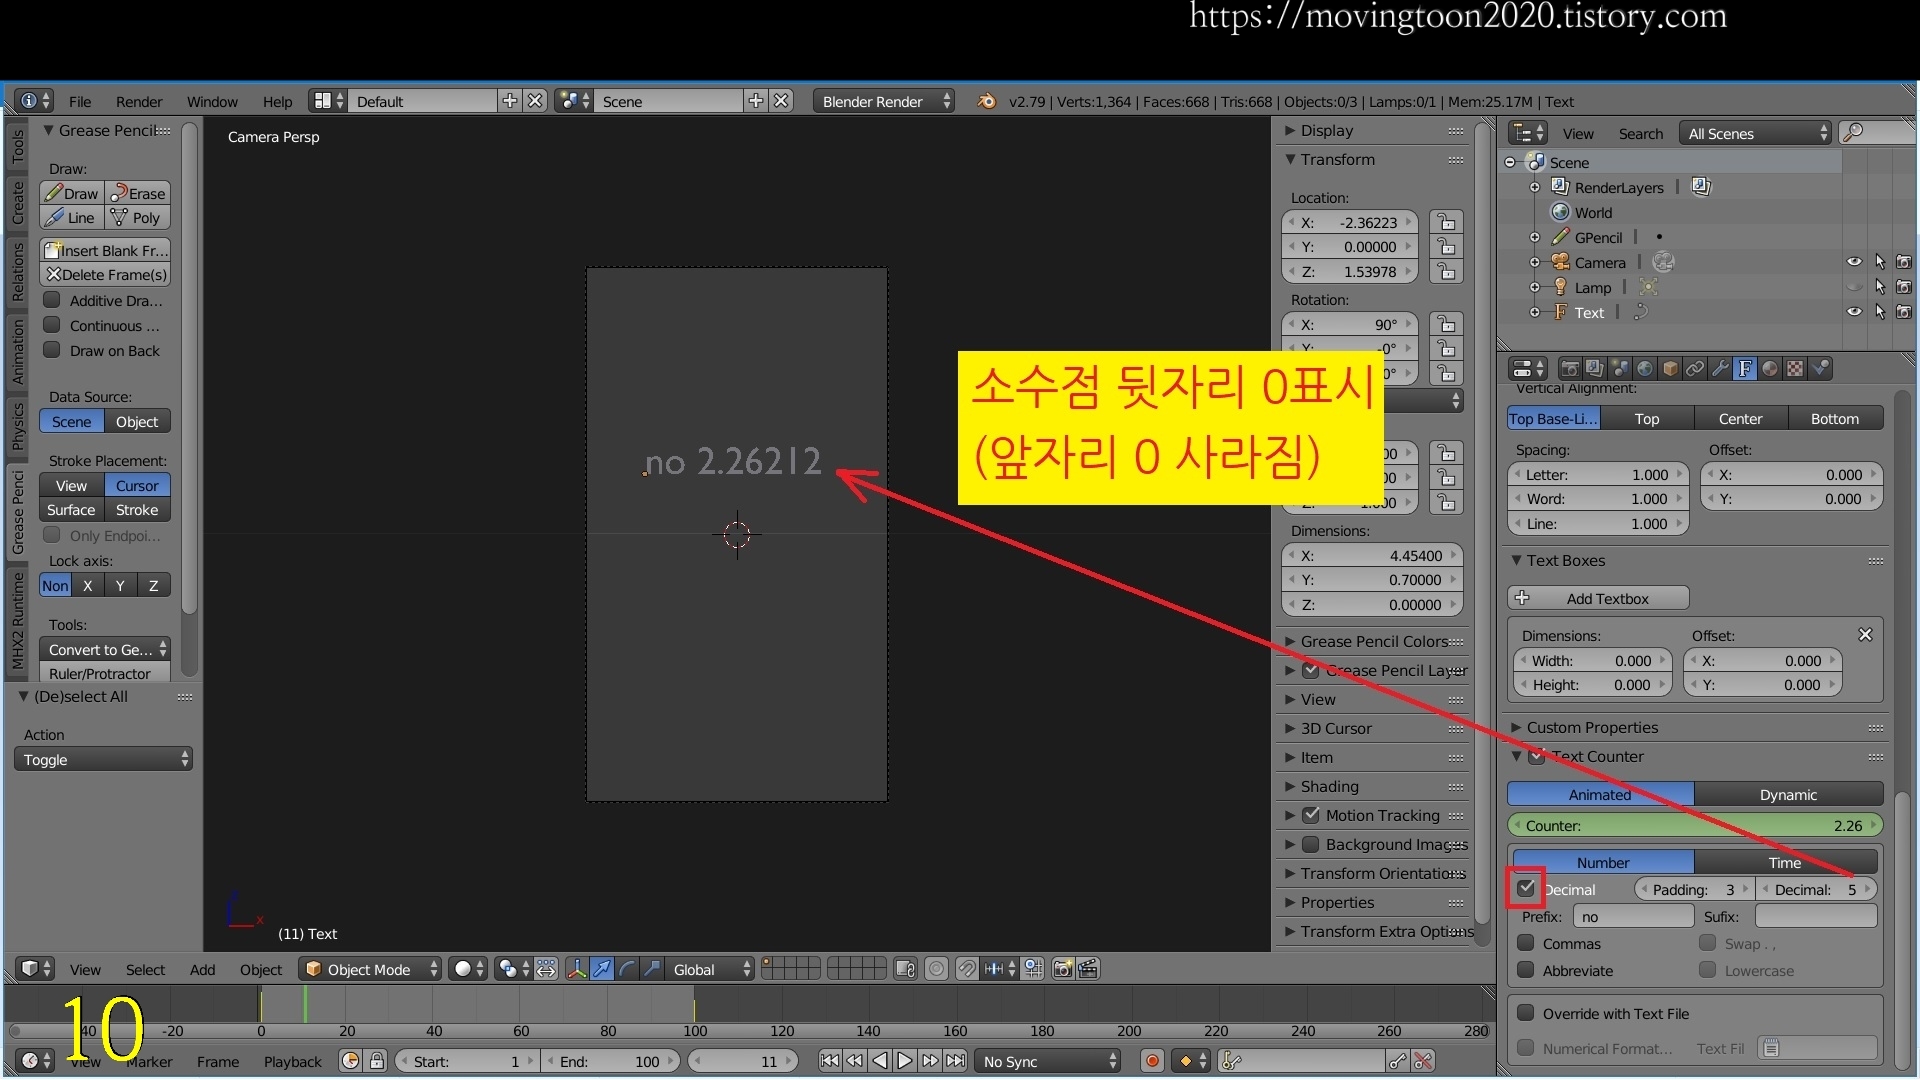
Task: Play animation forward button
Action: tap(905, 1061)
